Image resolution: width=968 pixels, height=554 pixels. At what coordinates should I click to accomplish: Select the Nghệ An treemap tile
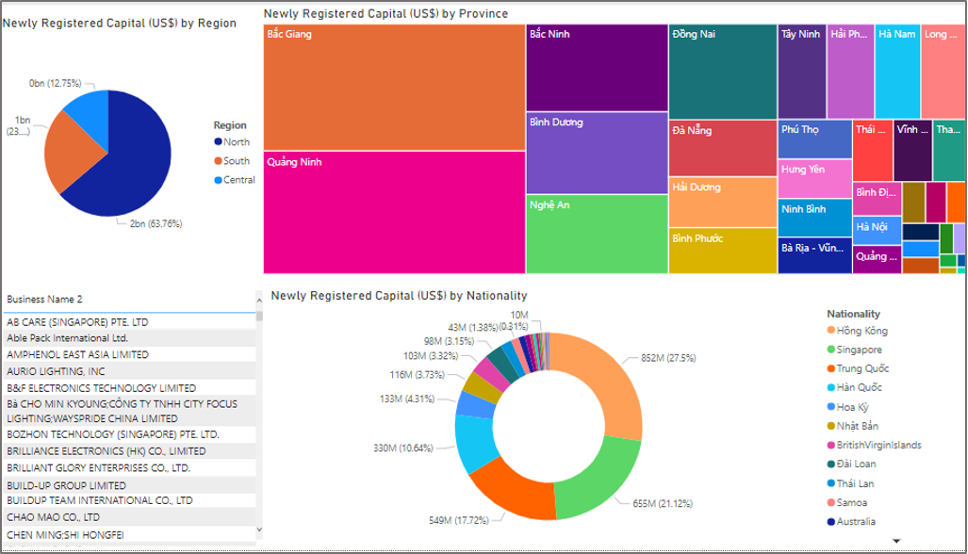coord(596,234)
